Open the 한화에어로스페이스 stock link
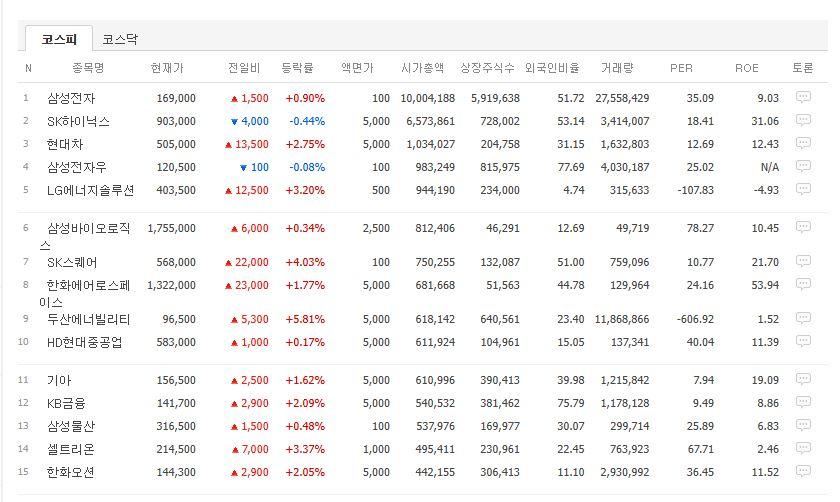 click(x=86, y=293)
